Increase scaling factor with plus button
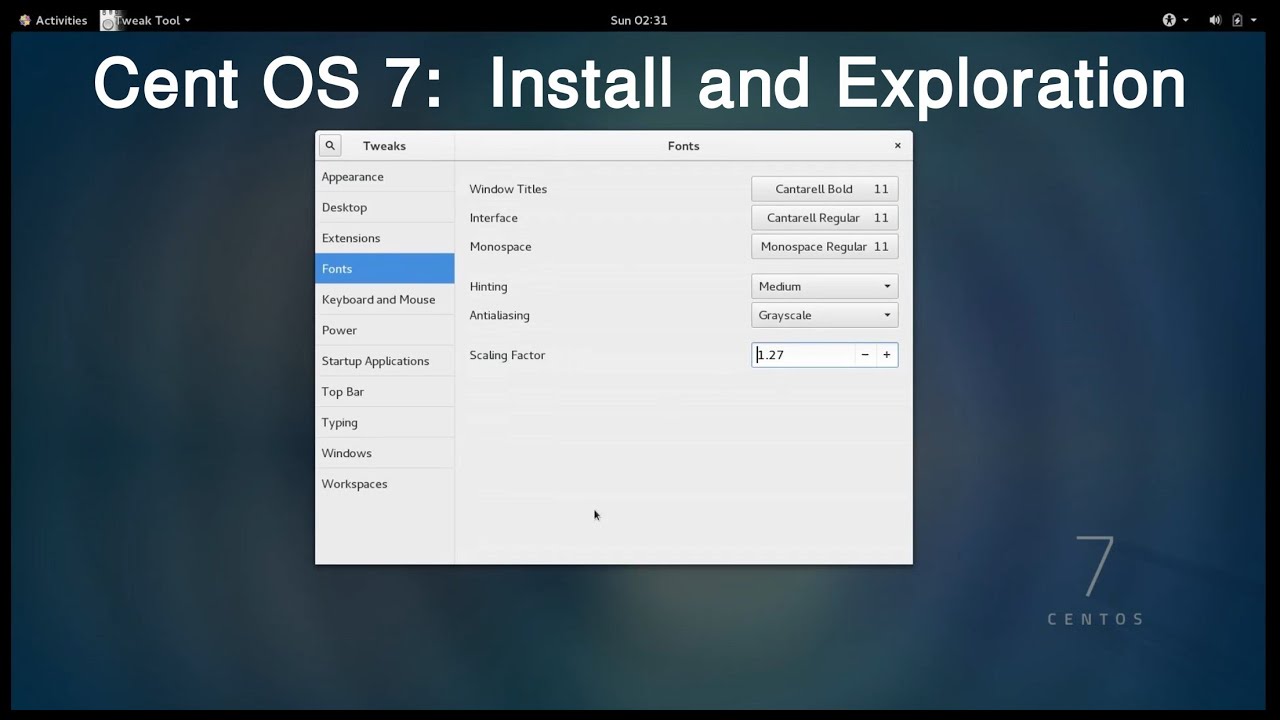Screen dimensions: 1280x720 (887, 355)
